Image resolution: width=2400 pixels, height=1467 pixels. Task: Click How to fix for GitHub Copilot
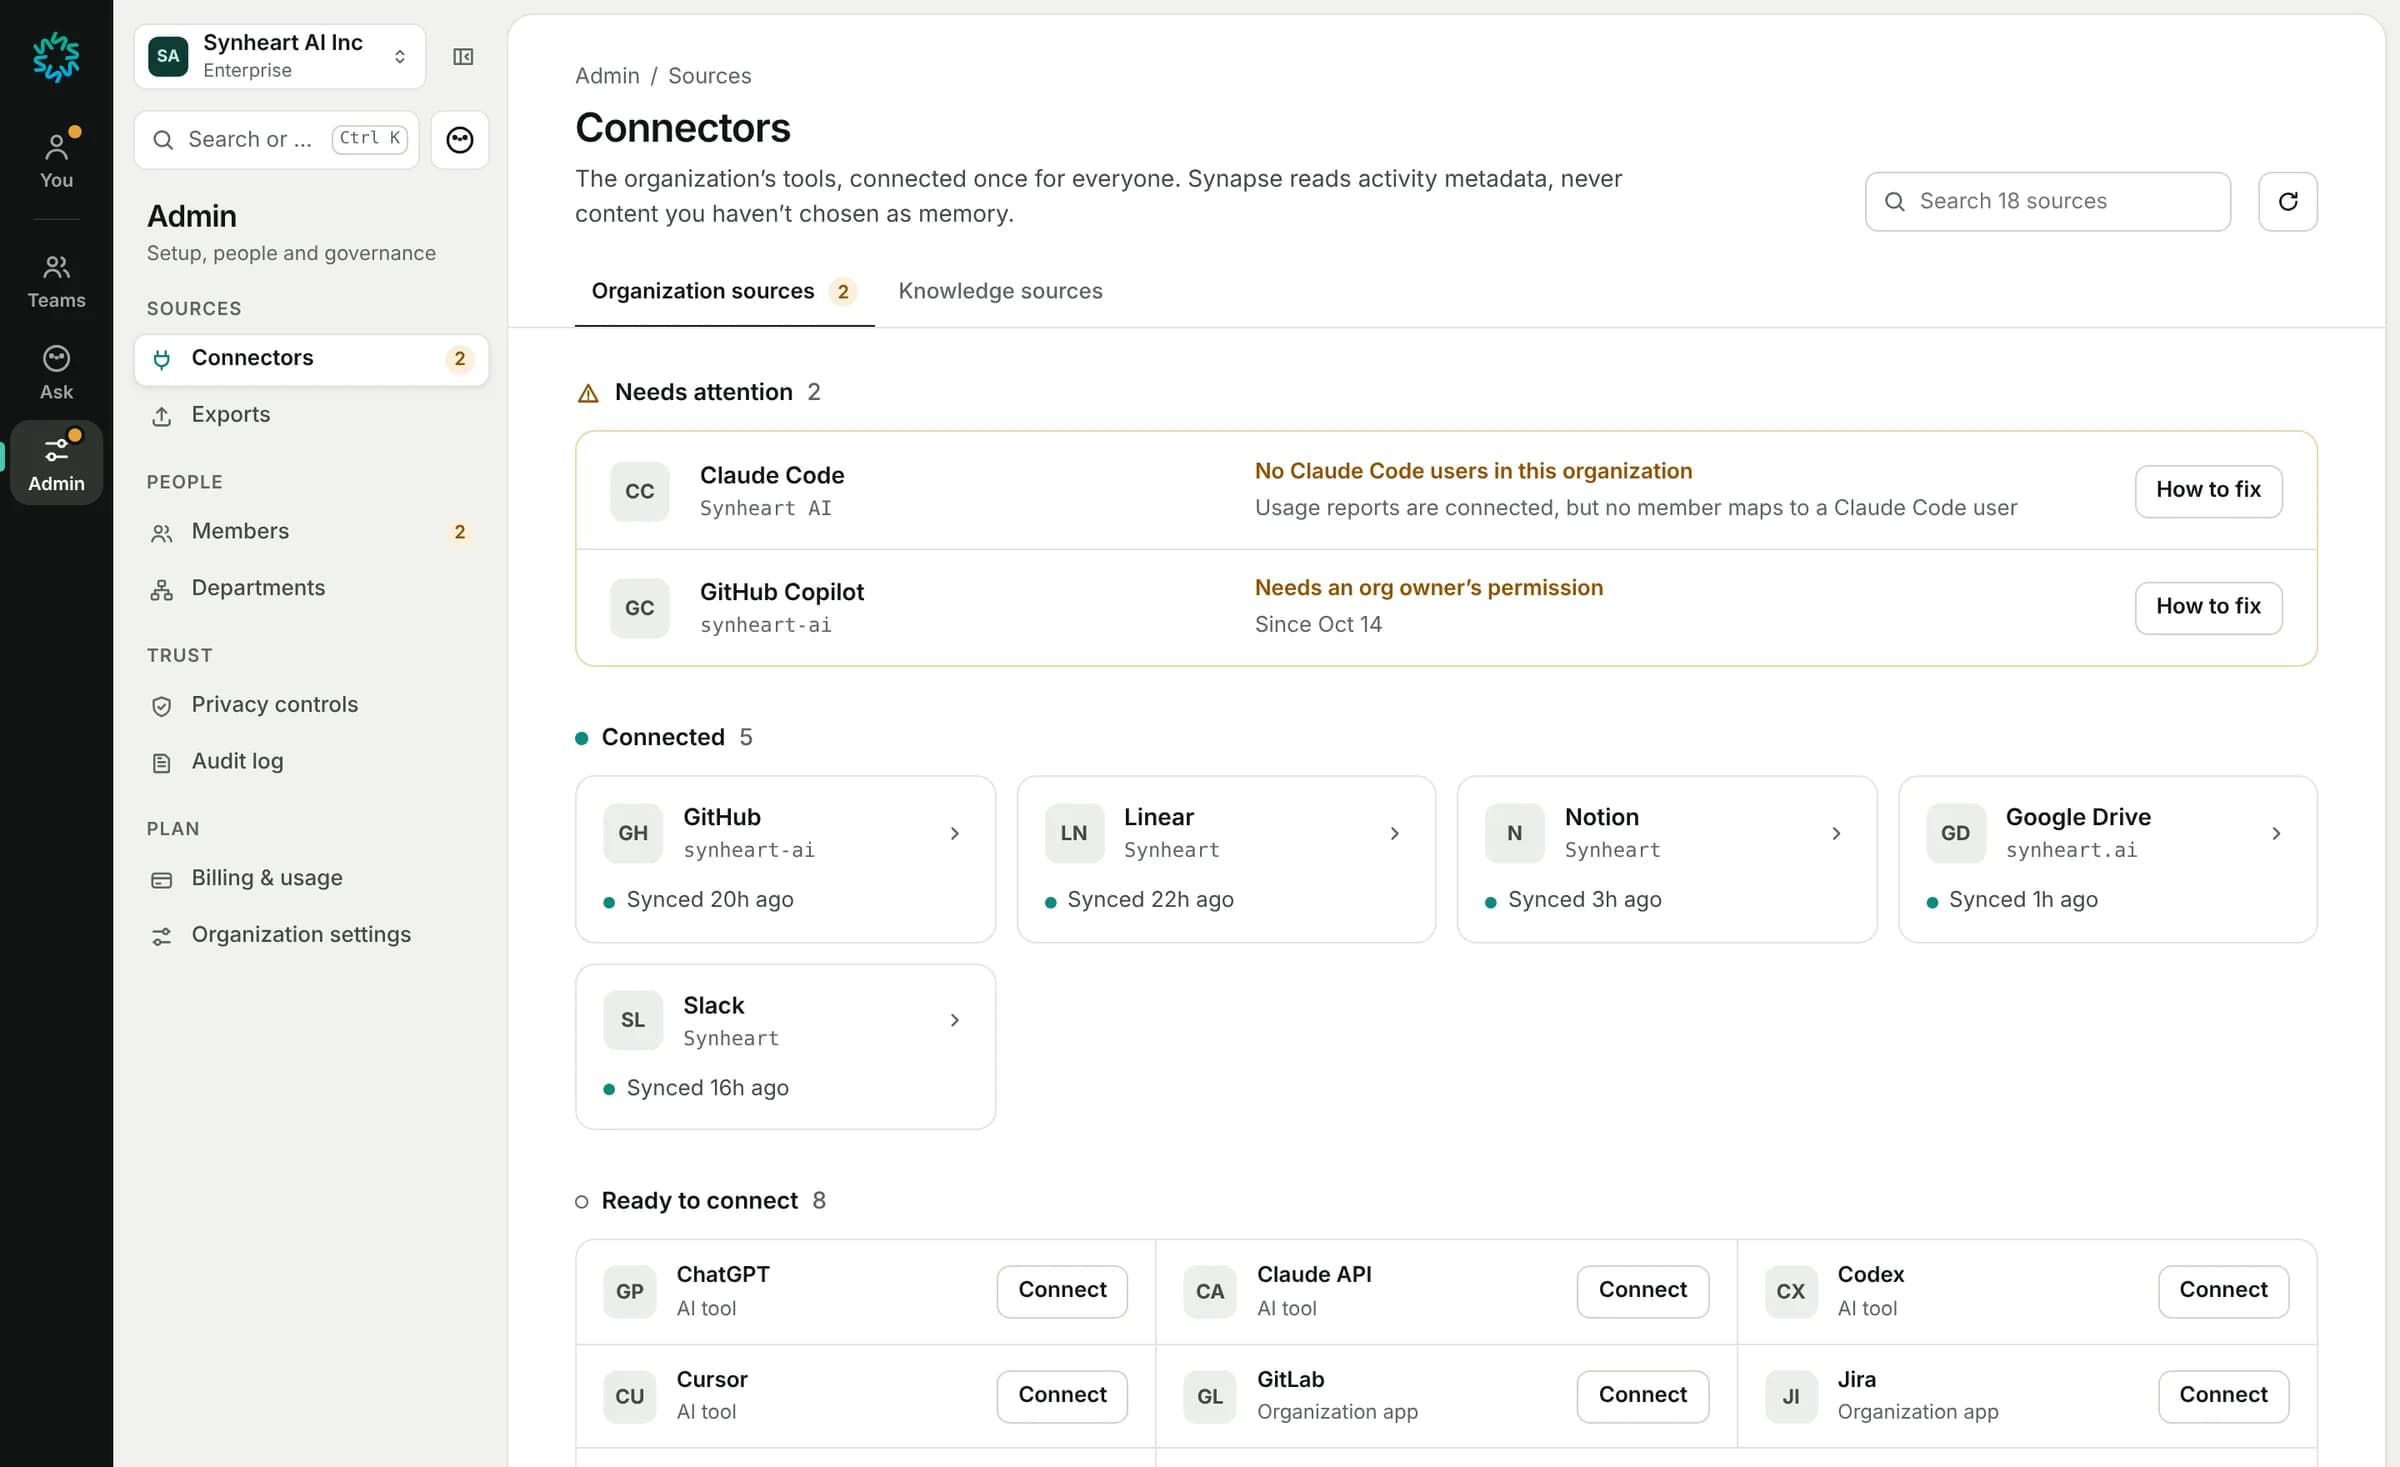[2208, 607]
